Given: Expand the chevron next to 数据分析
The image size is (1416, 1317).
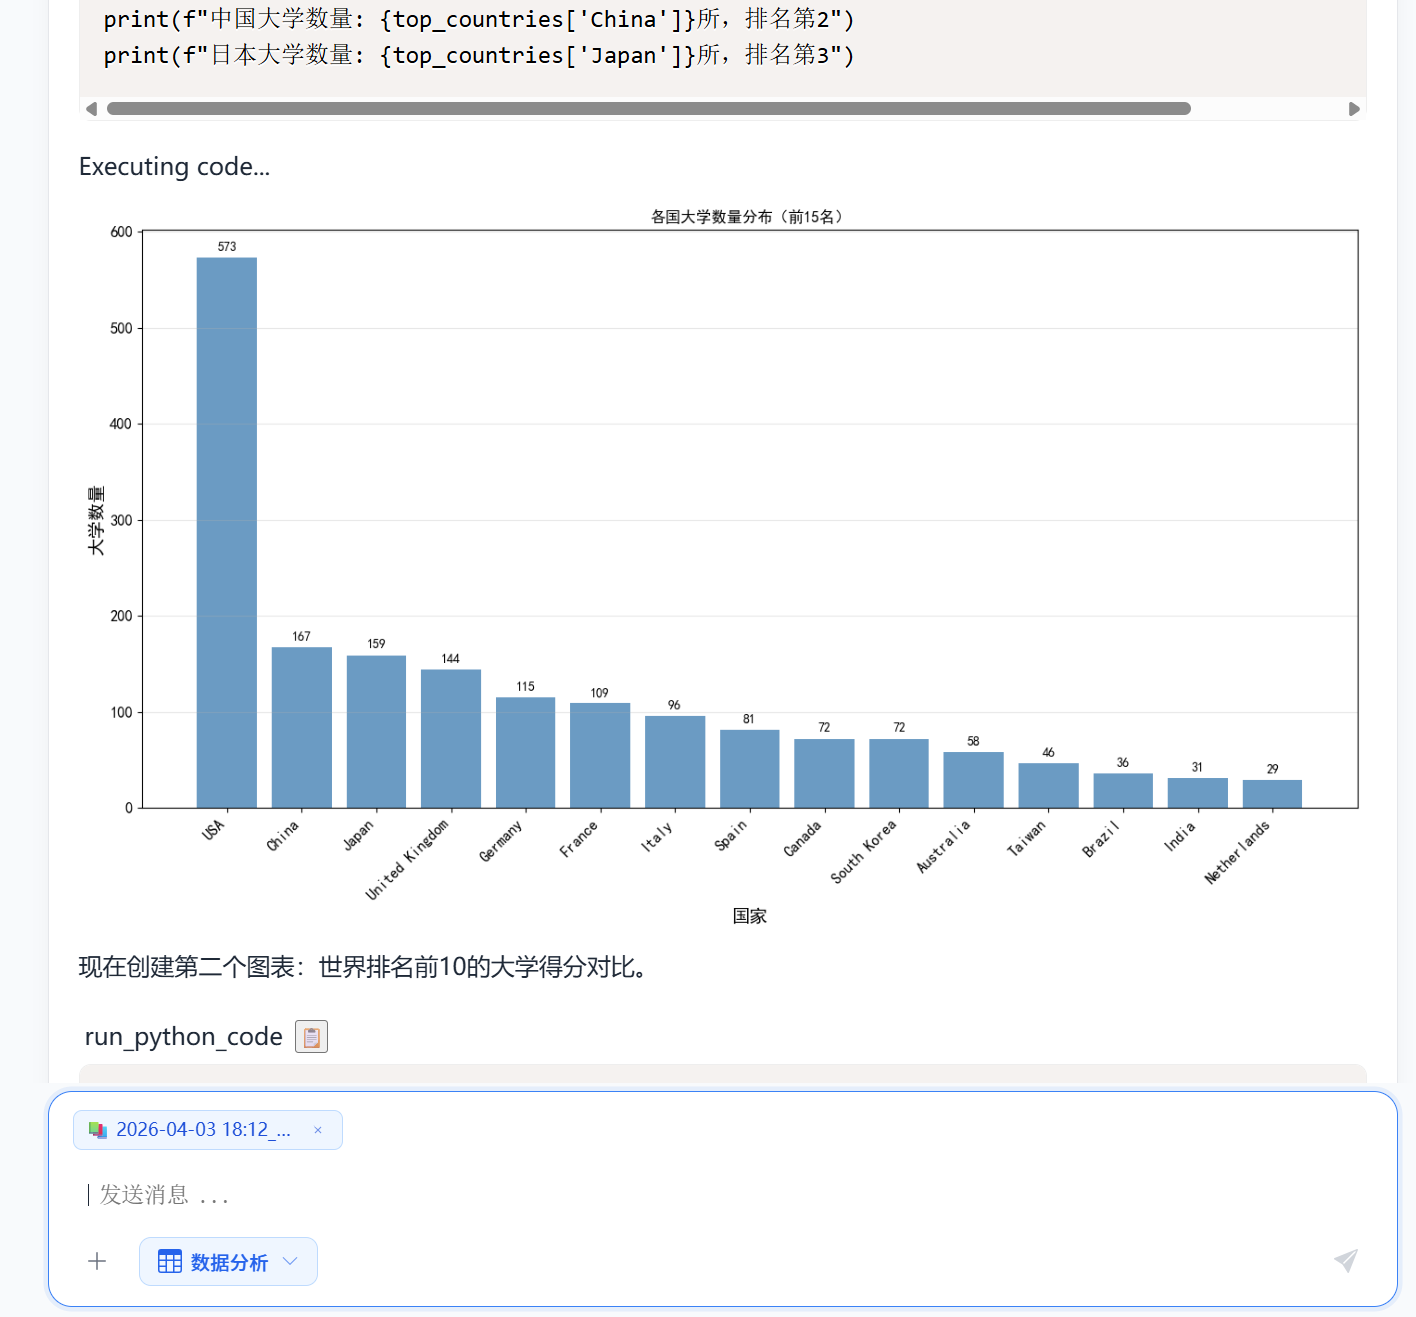Looking at the screenshot, I should (290, 1261).
